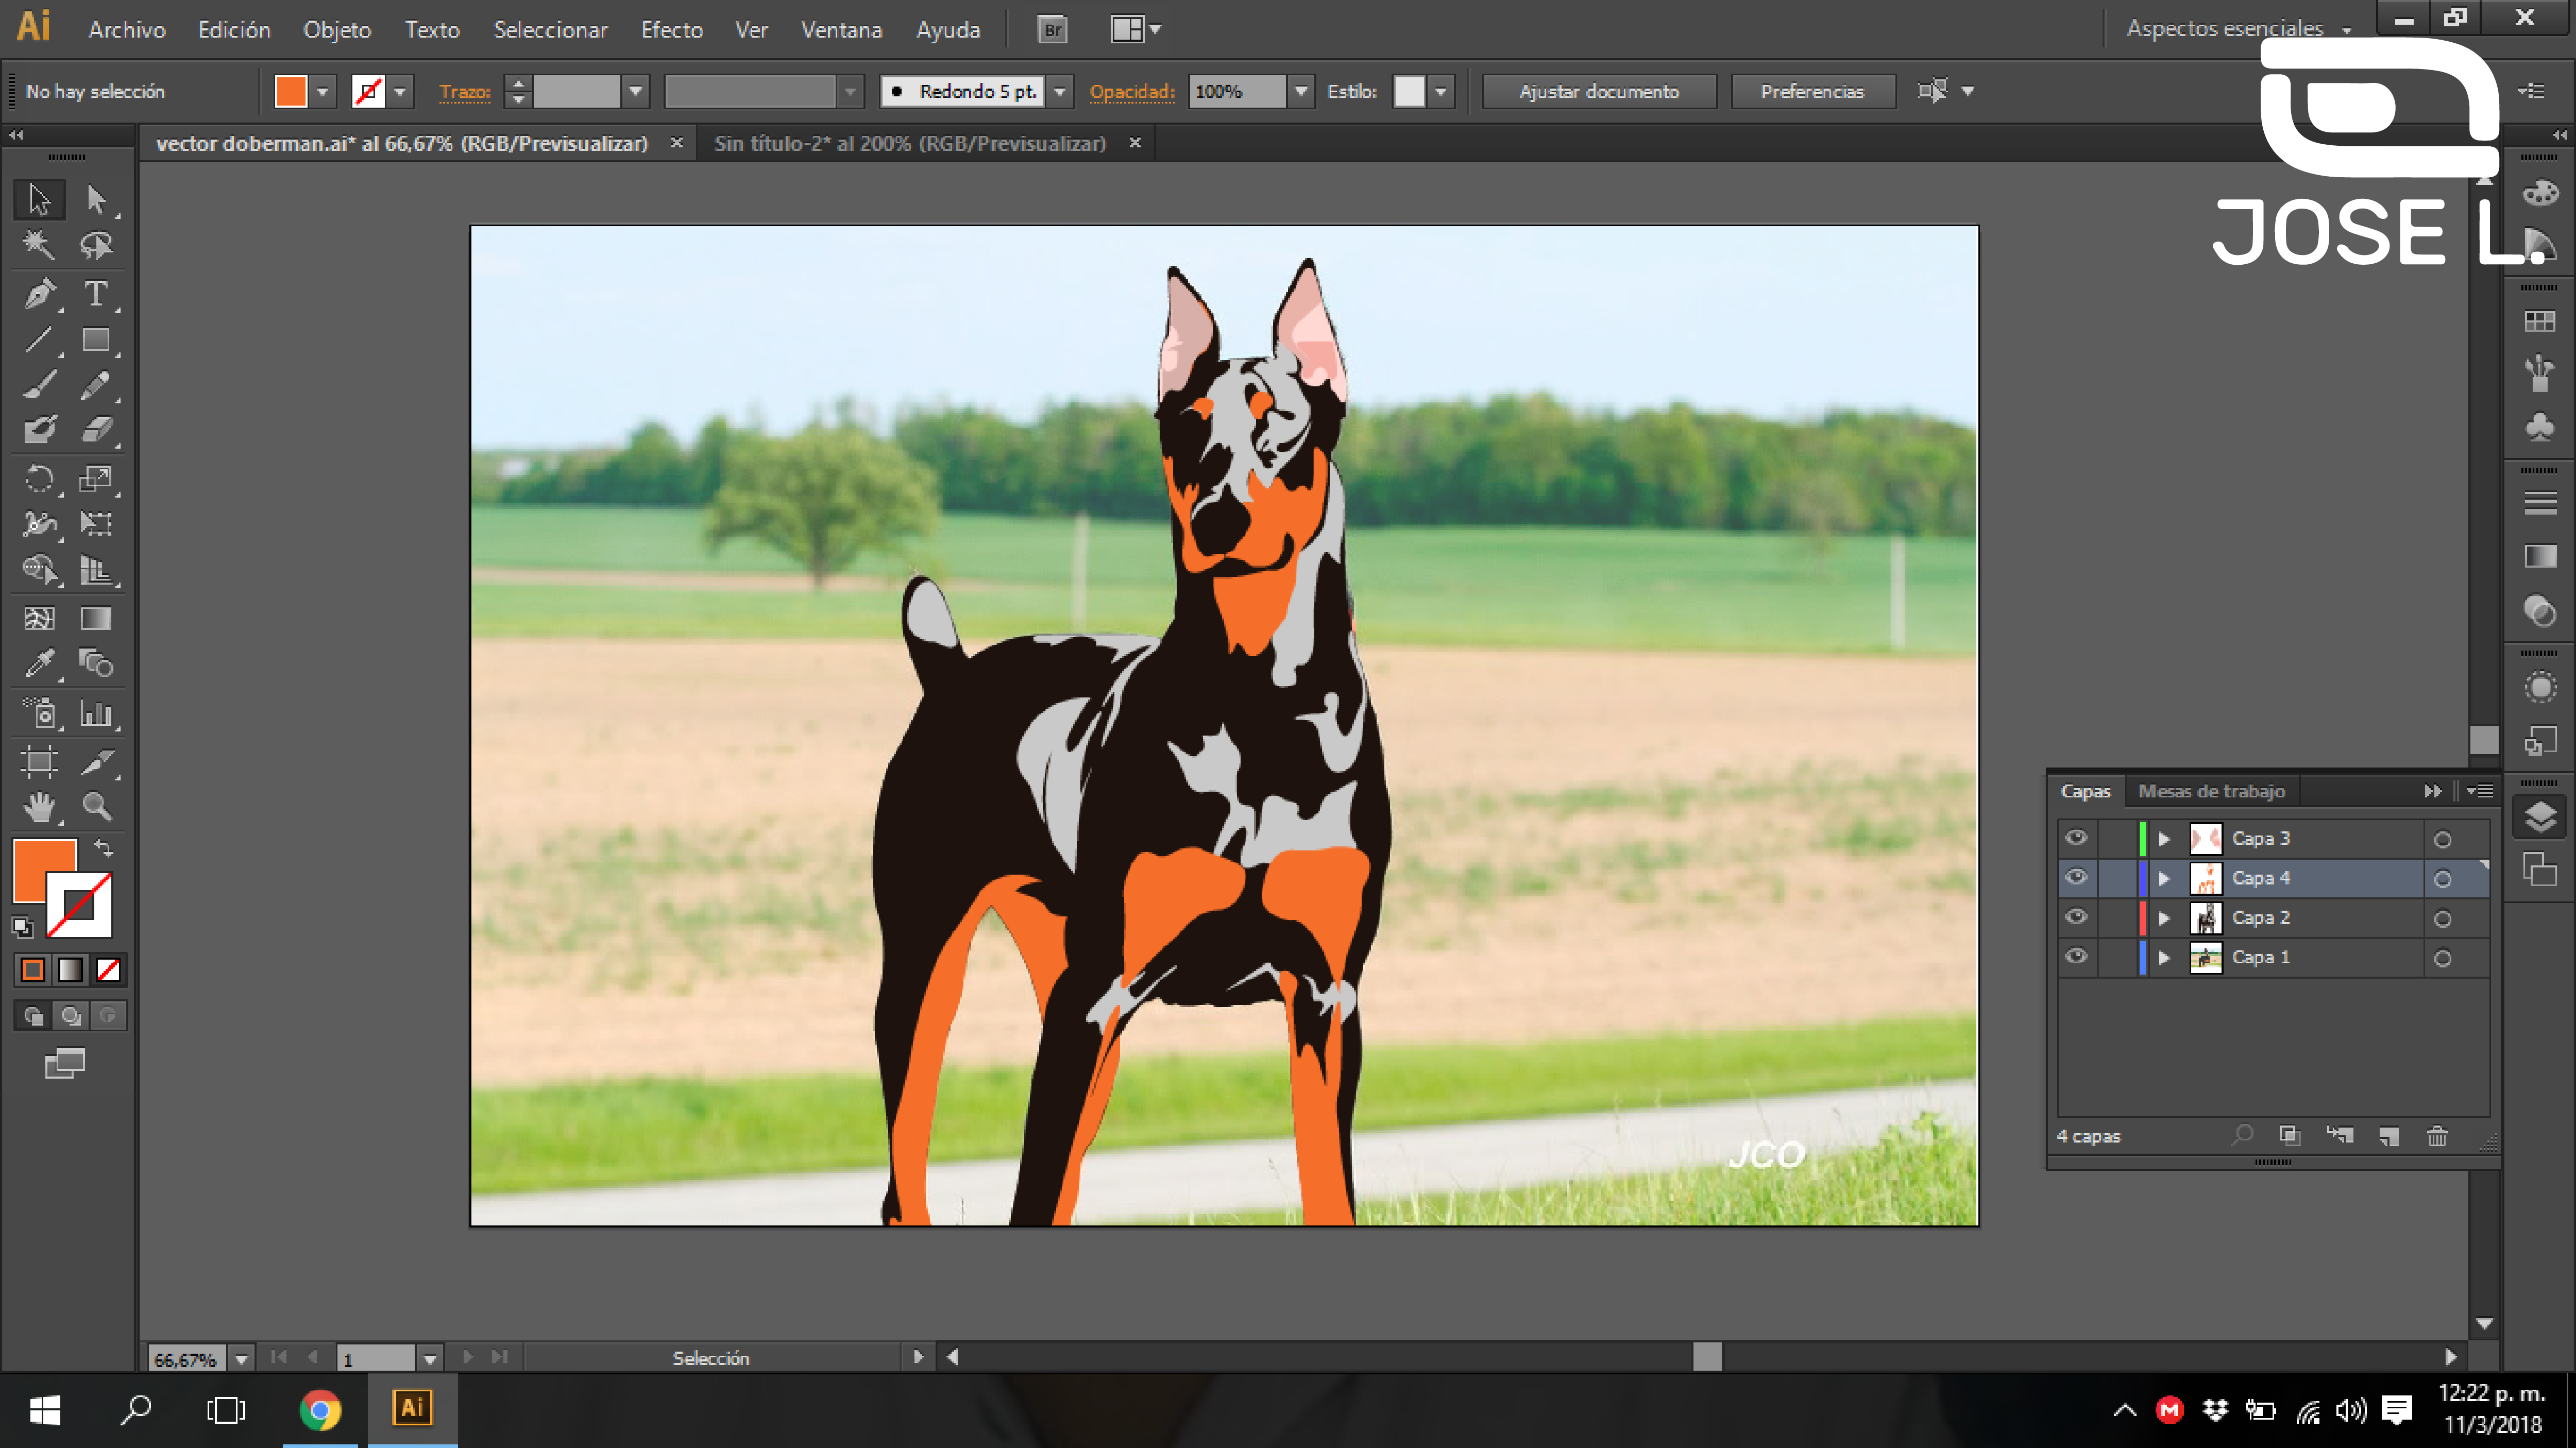Open fill color dropdown in control bar
This screenshot has height=1449, width=2576.
point(322,92)
